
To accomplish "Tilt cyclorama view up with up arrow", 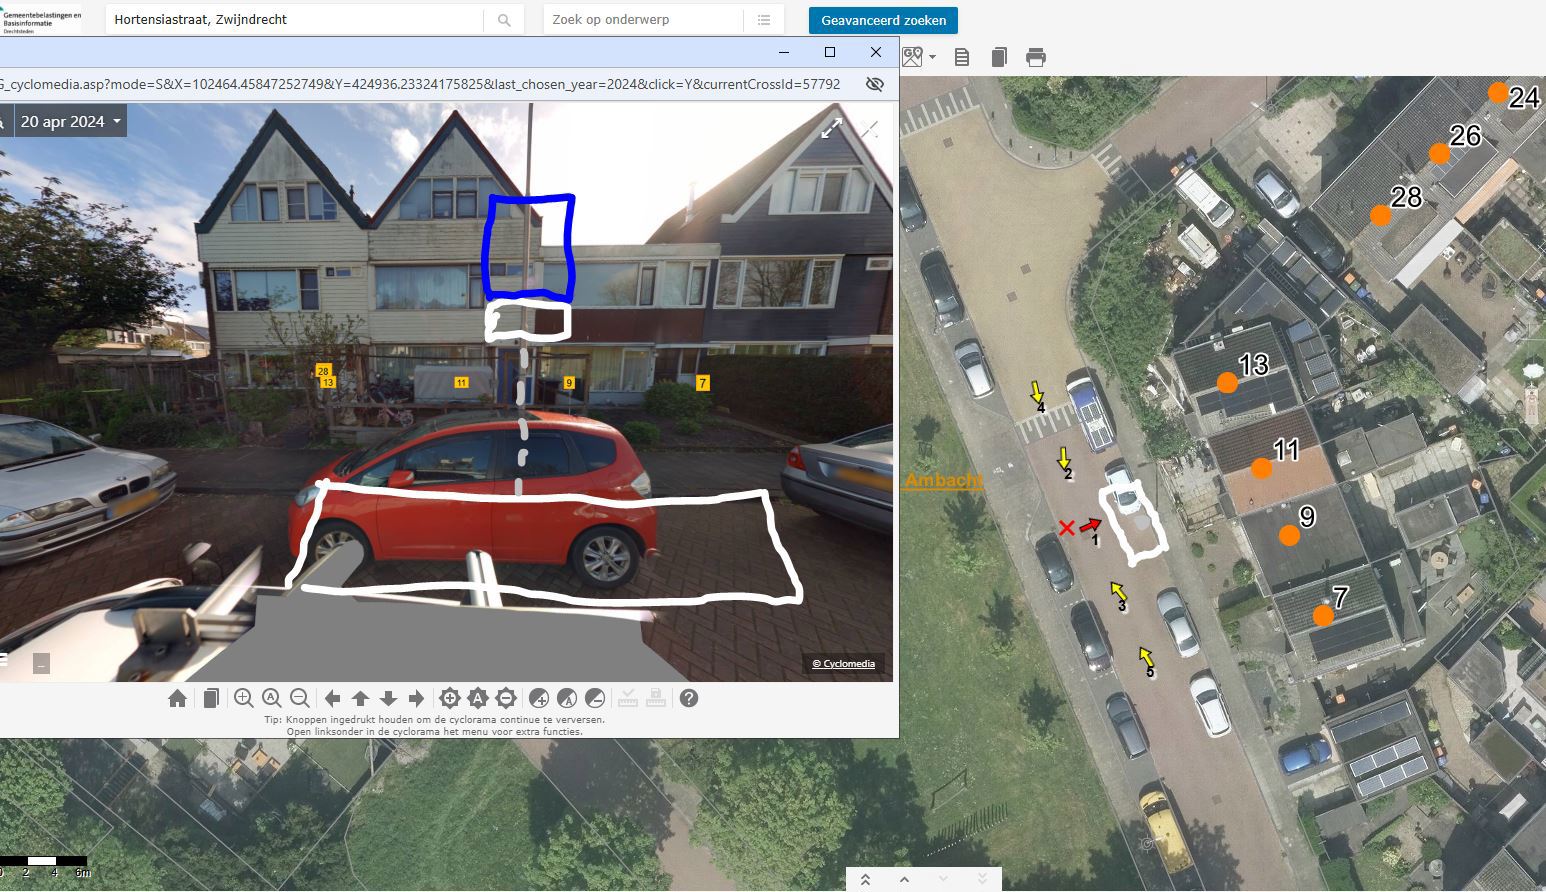I will point(361,698).
